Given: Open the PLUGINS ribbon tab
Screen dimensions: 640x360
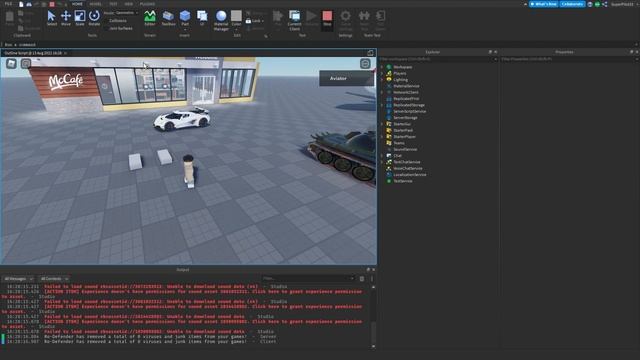Looking at the screenshot, I should [147, 4].
